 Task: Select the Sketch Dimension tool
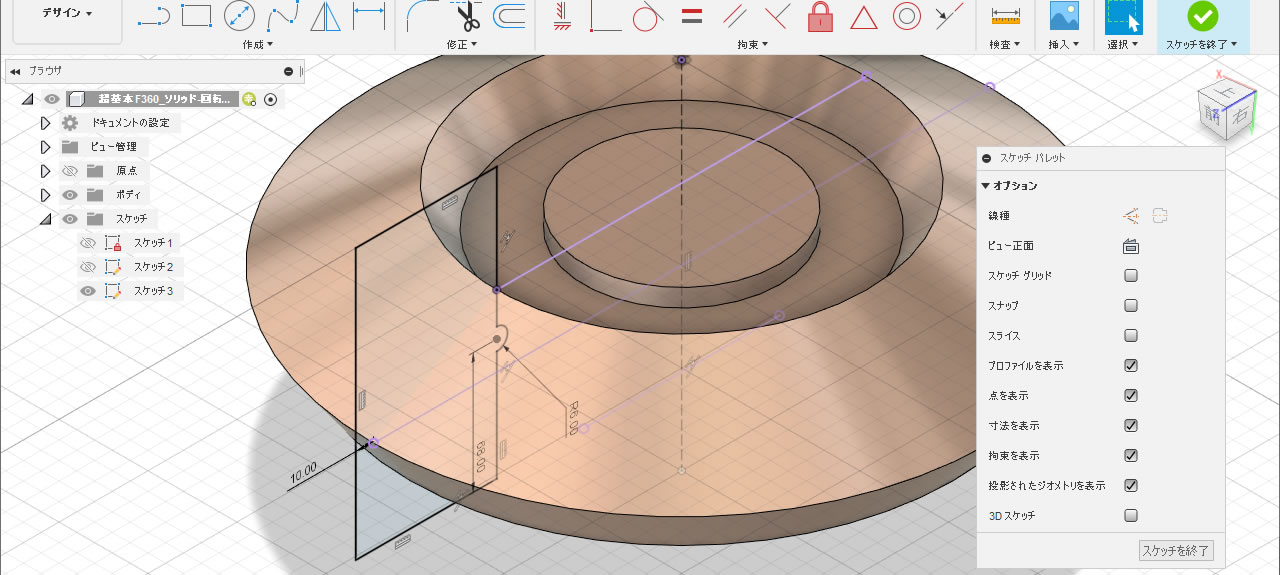(x=369, y=16)
